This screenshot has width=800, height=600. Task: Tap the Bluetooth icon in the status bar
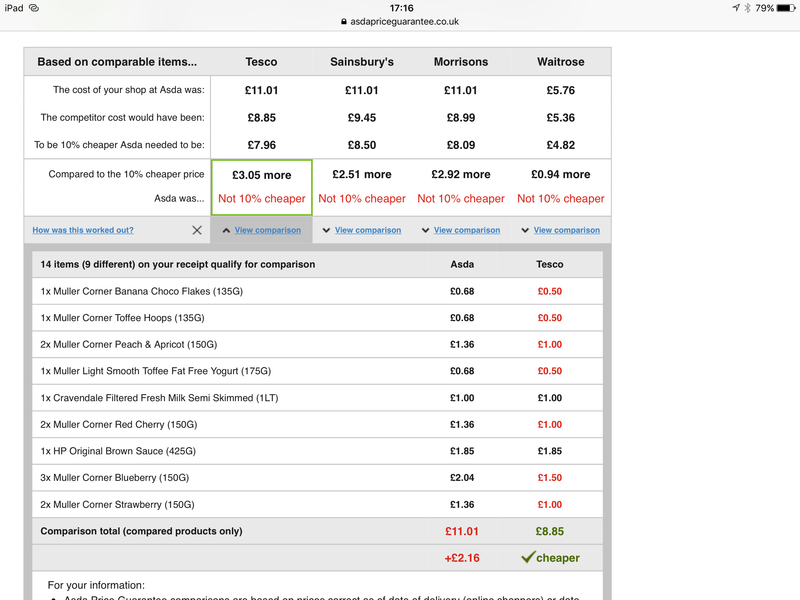[x=747, y=8]
